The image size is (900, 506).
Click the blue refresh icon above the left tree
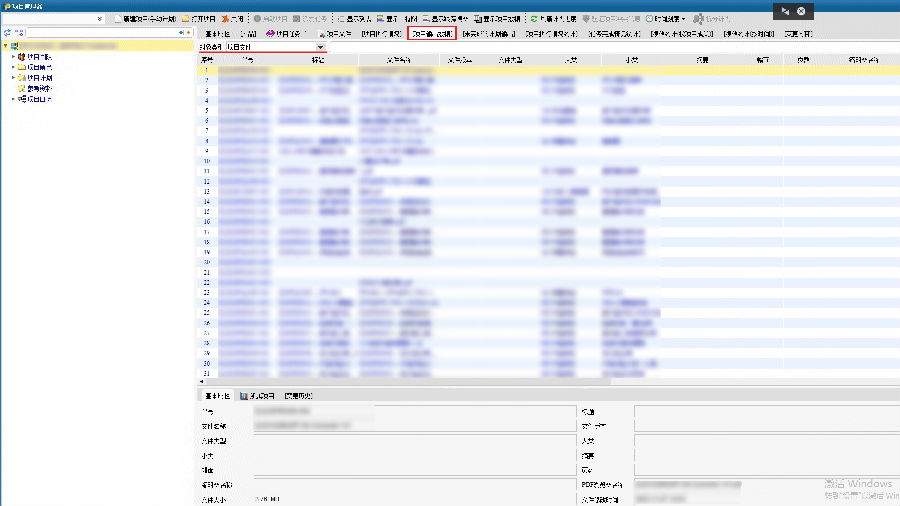[7, 33]
